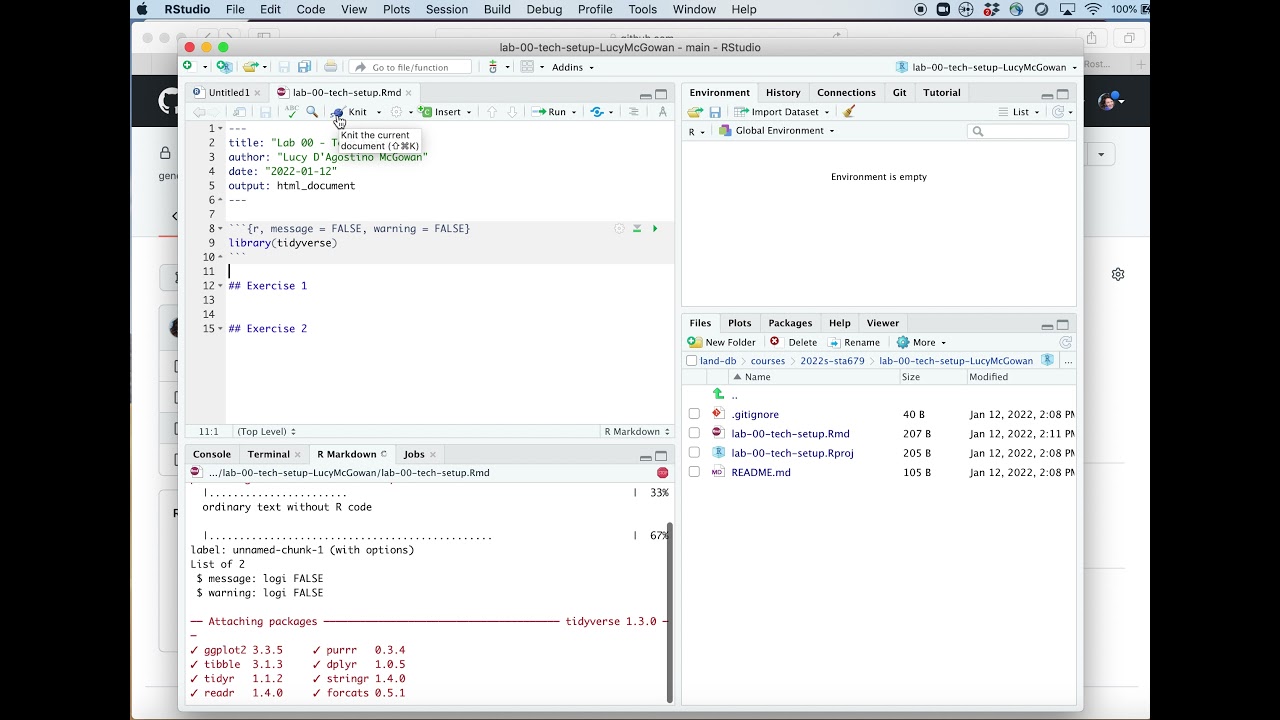1280x720 pixels.
Task: Check the .gitignore file checkbox
Action: tap(694, 414)
